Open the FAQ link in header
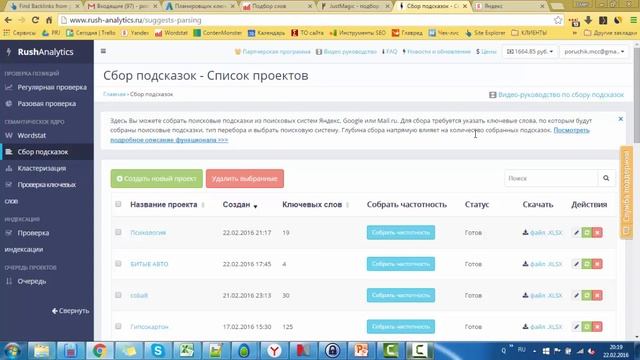Viewport: 640px width, 360px height. [389, 52]
